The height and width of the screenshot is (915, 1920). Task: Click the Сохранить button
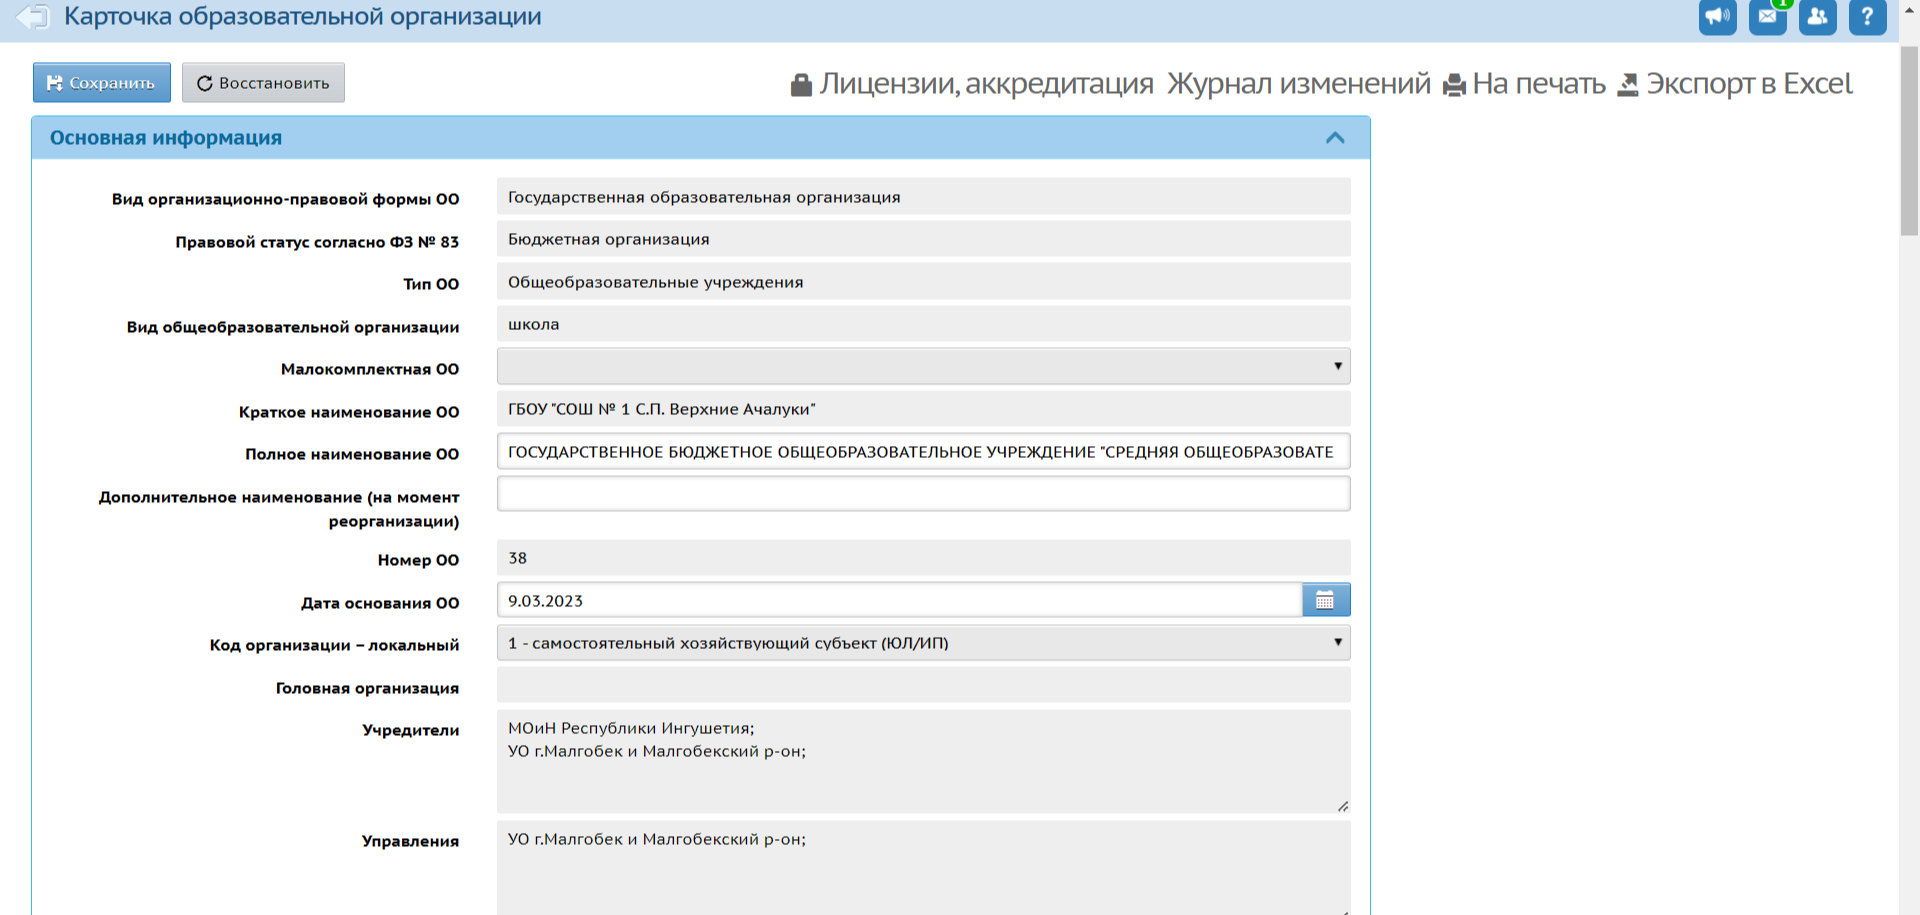(x=102, y=83)
